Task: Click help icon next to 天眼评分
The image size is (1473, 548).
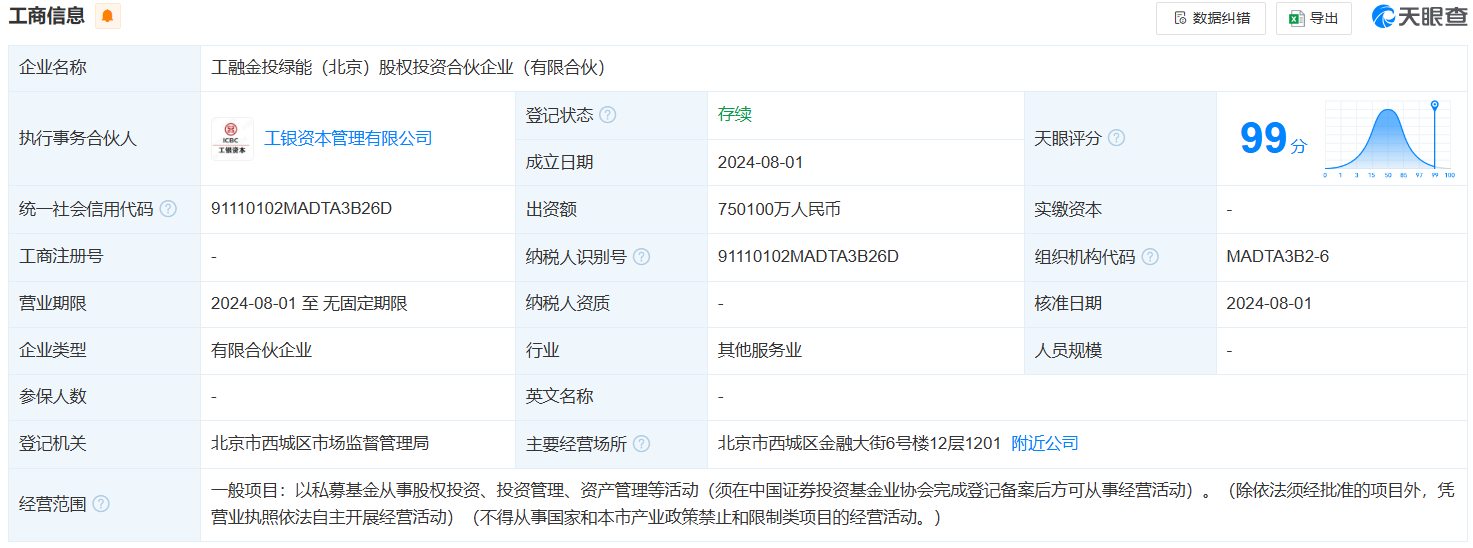Action: click(1116, 138)
